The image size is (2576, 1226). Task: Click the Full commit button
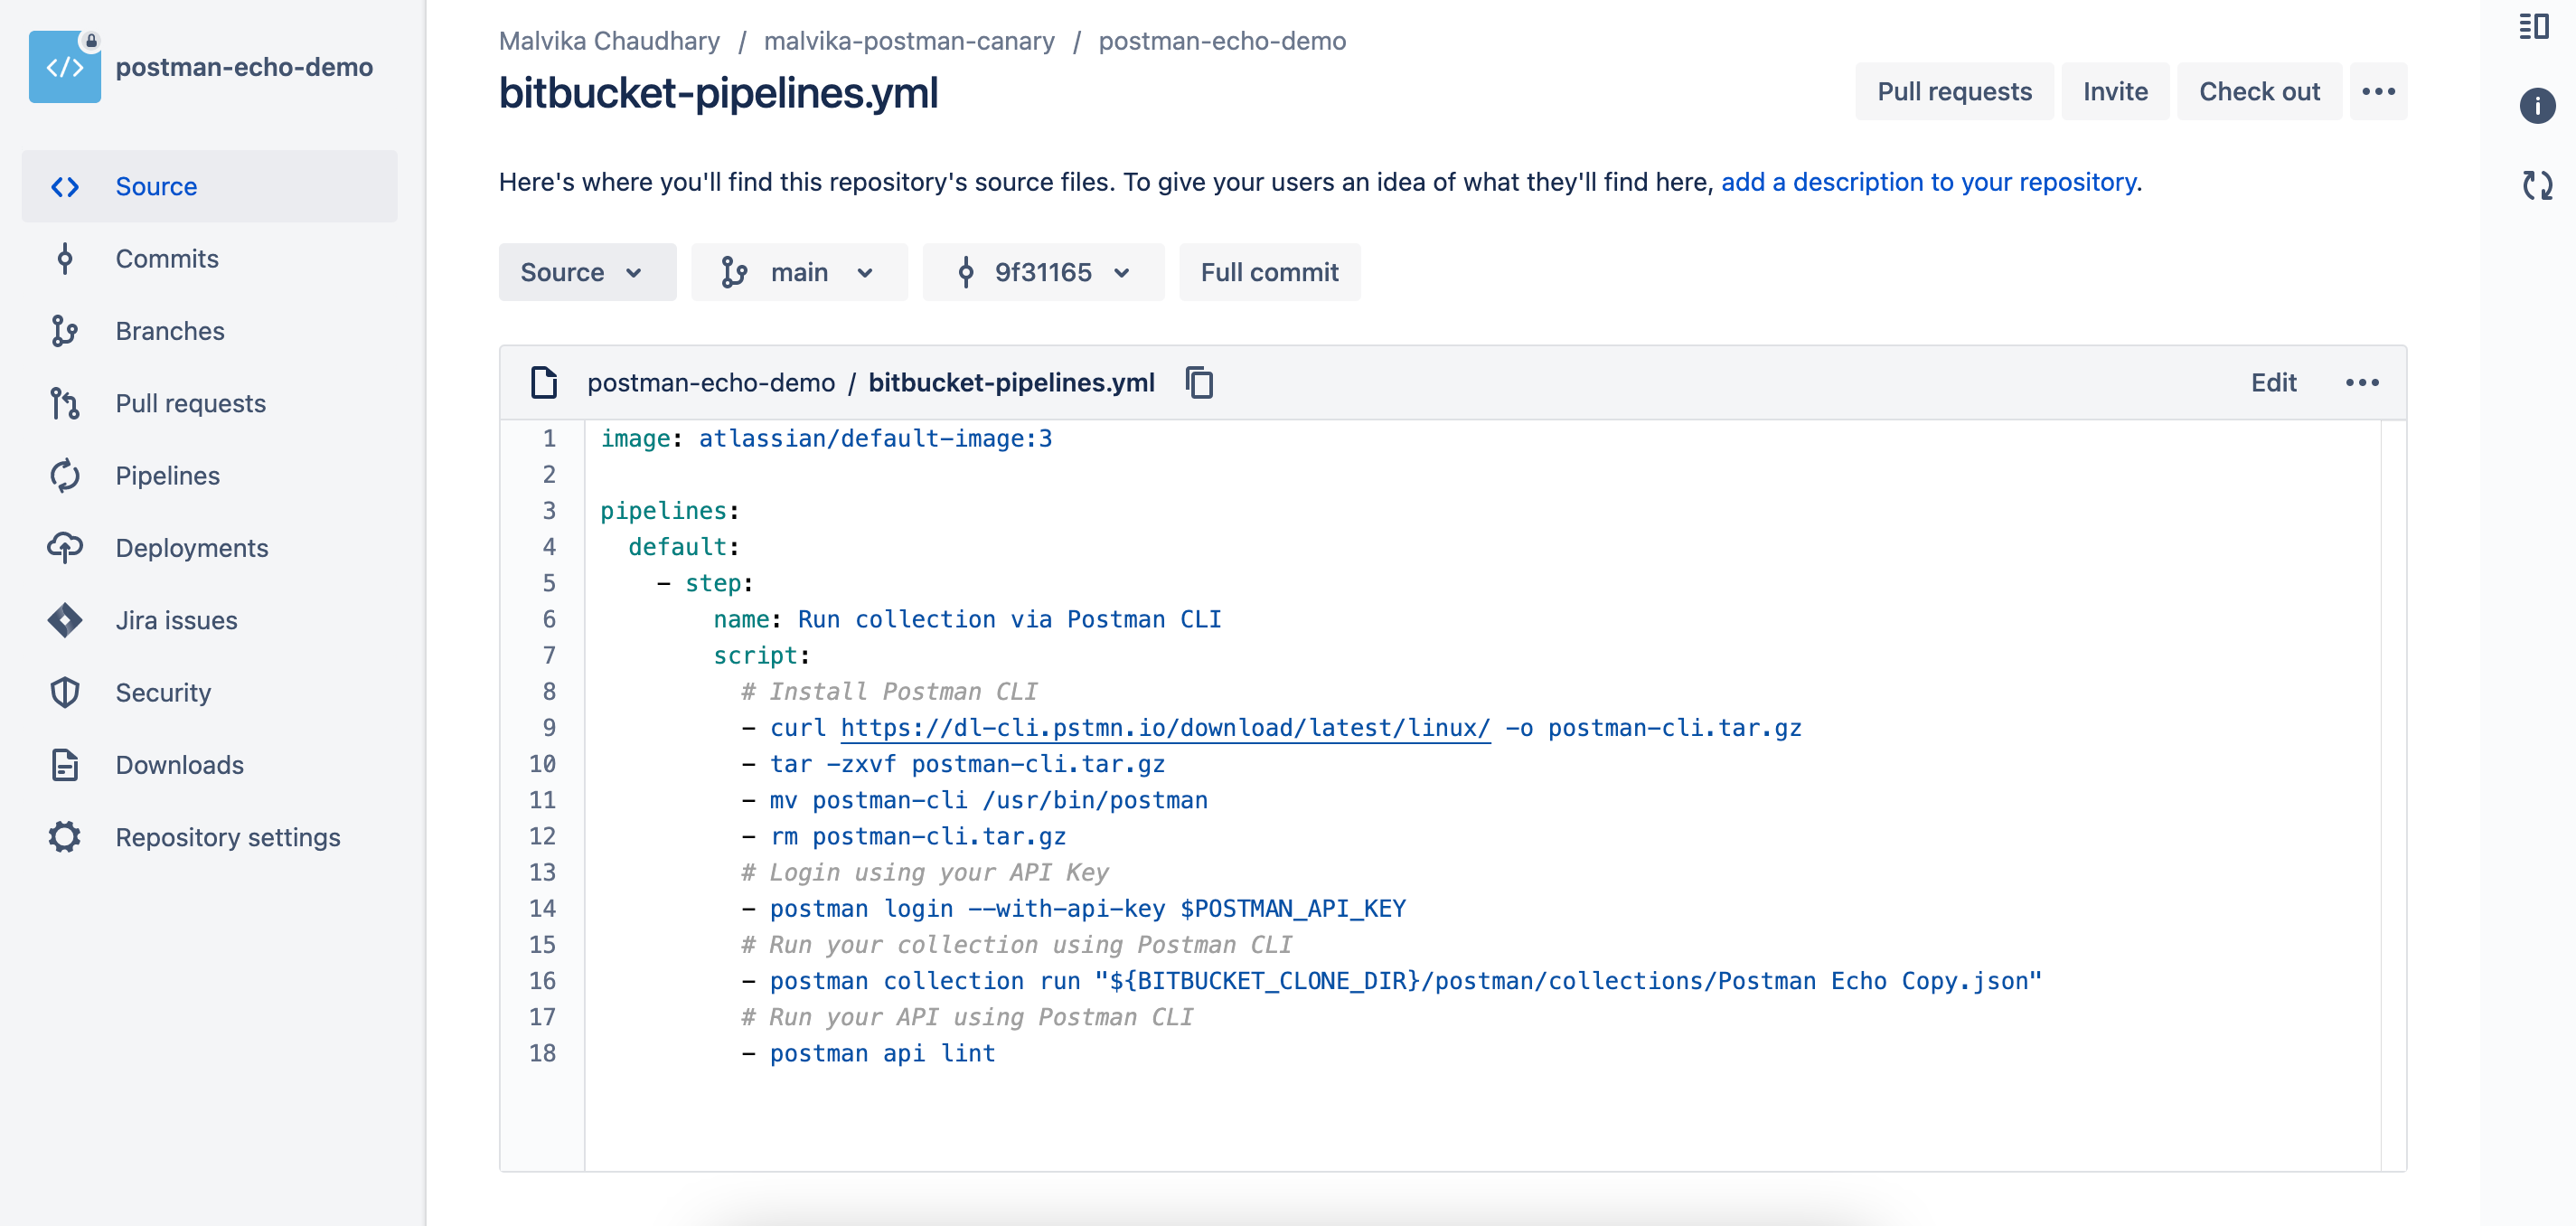(x=1269, y=272)
